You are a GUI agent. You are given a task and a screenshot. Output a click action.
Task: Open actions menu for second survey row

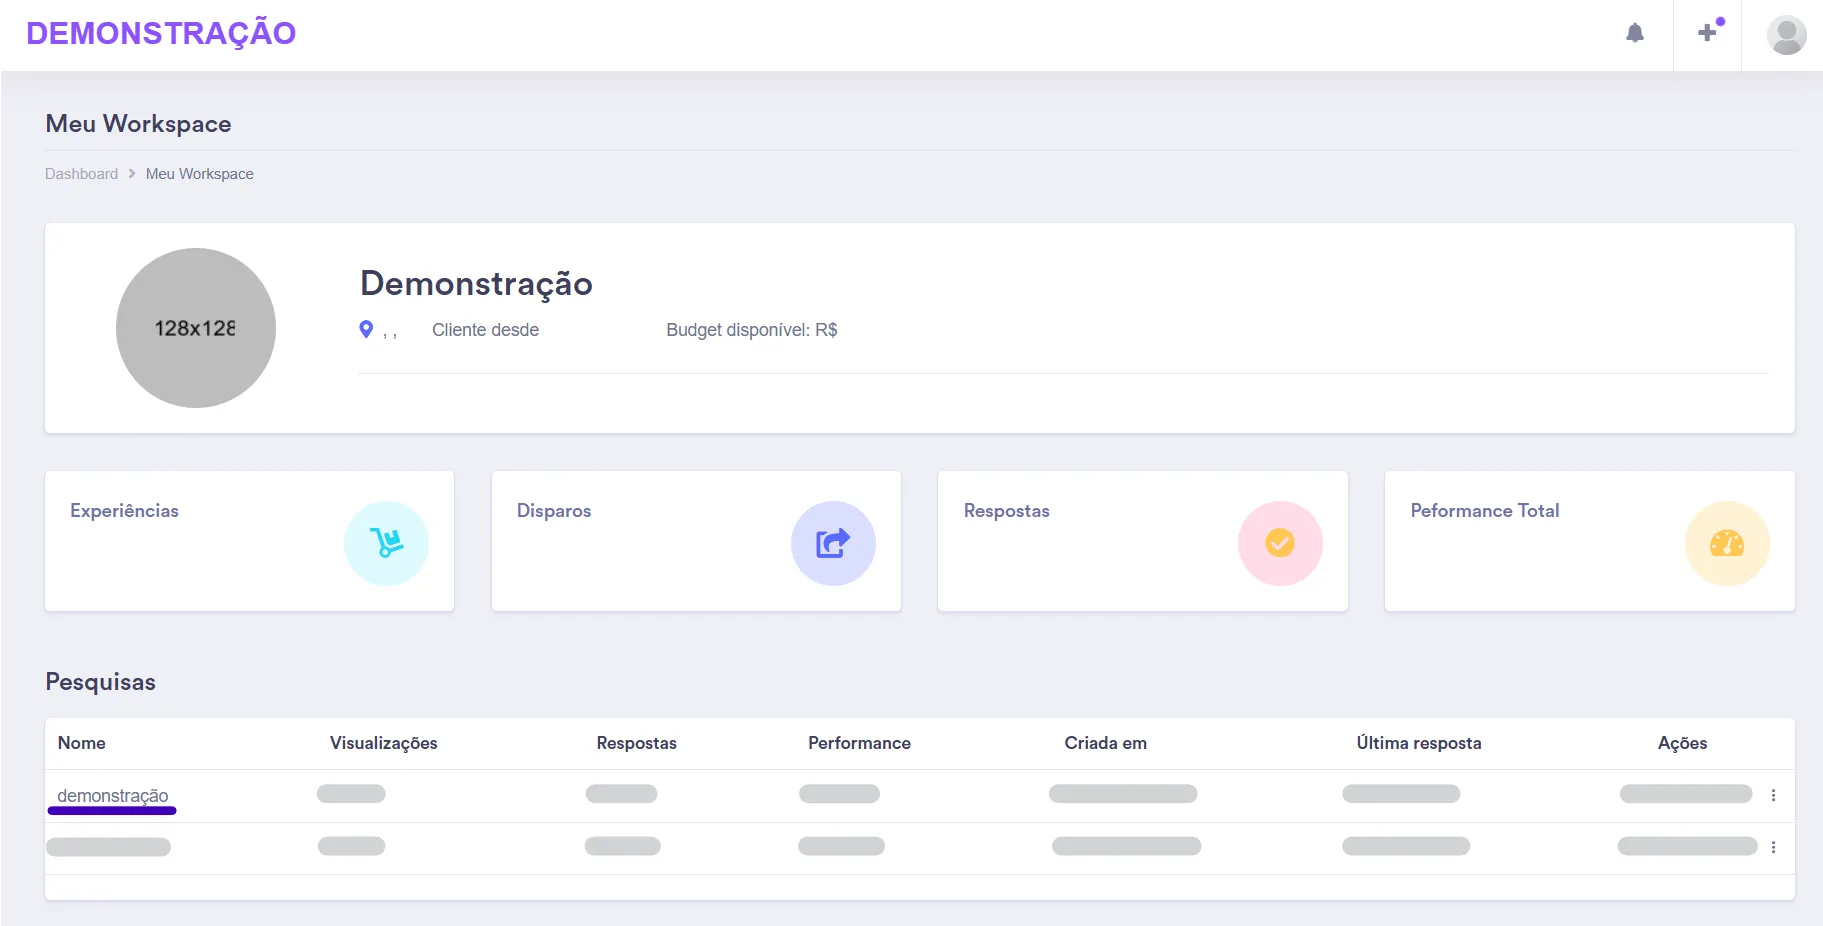pyautogui.click(x=1773, y=847)
